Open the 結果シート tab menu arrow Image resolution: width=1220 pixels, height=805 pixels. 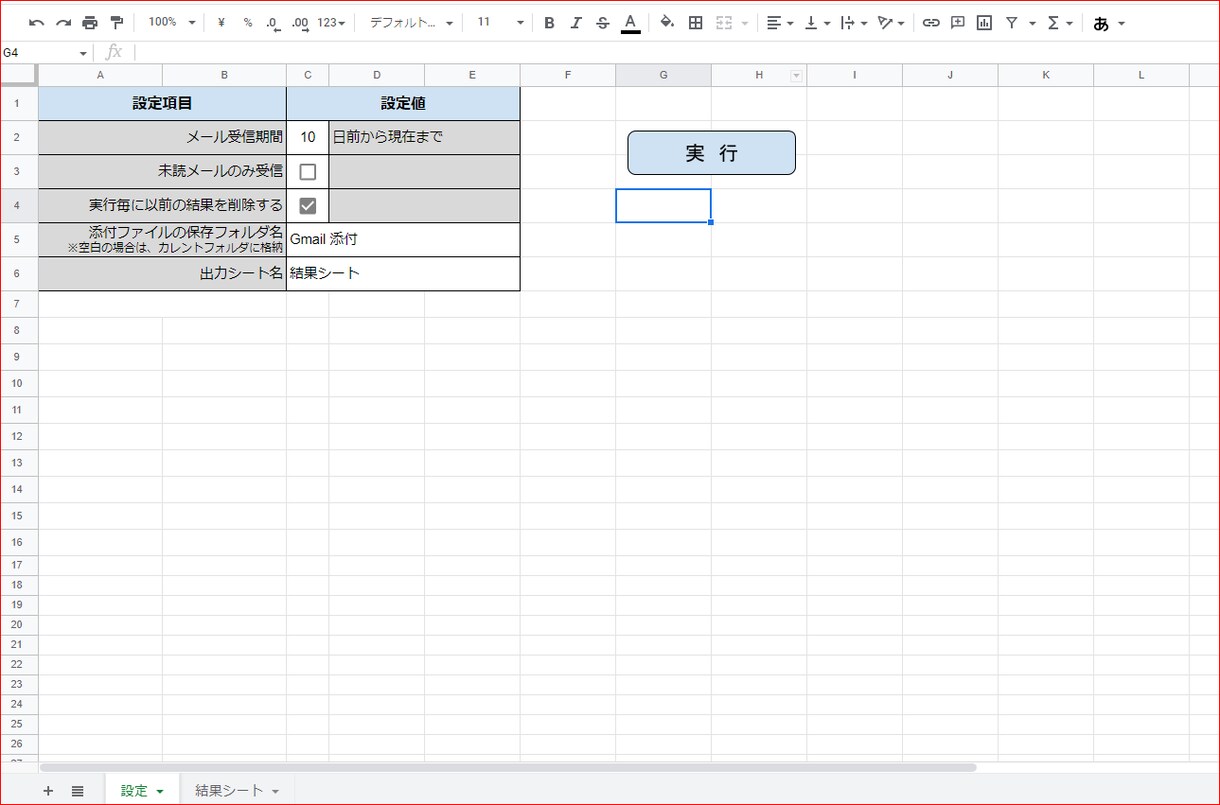pyautogui.click(x=275, y=791)
